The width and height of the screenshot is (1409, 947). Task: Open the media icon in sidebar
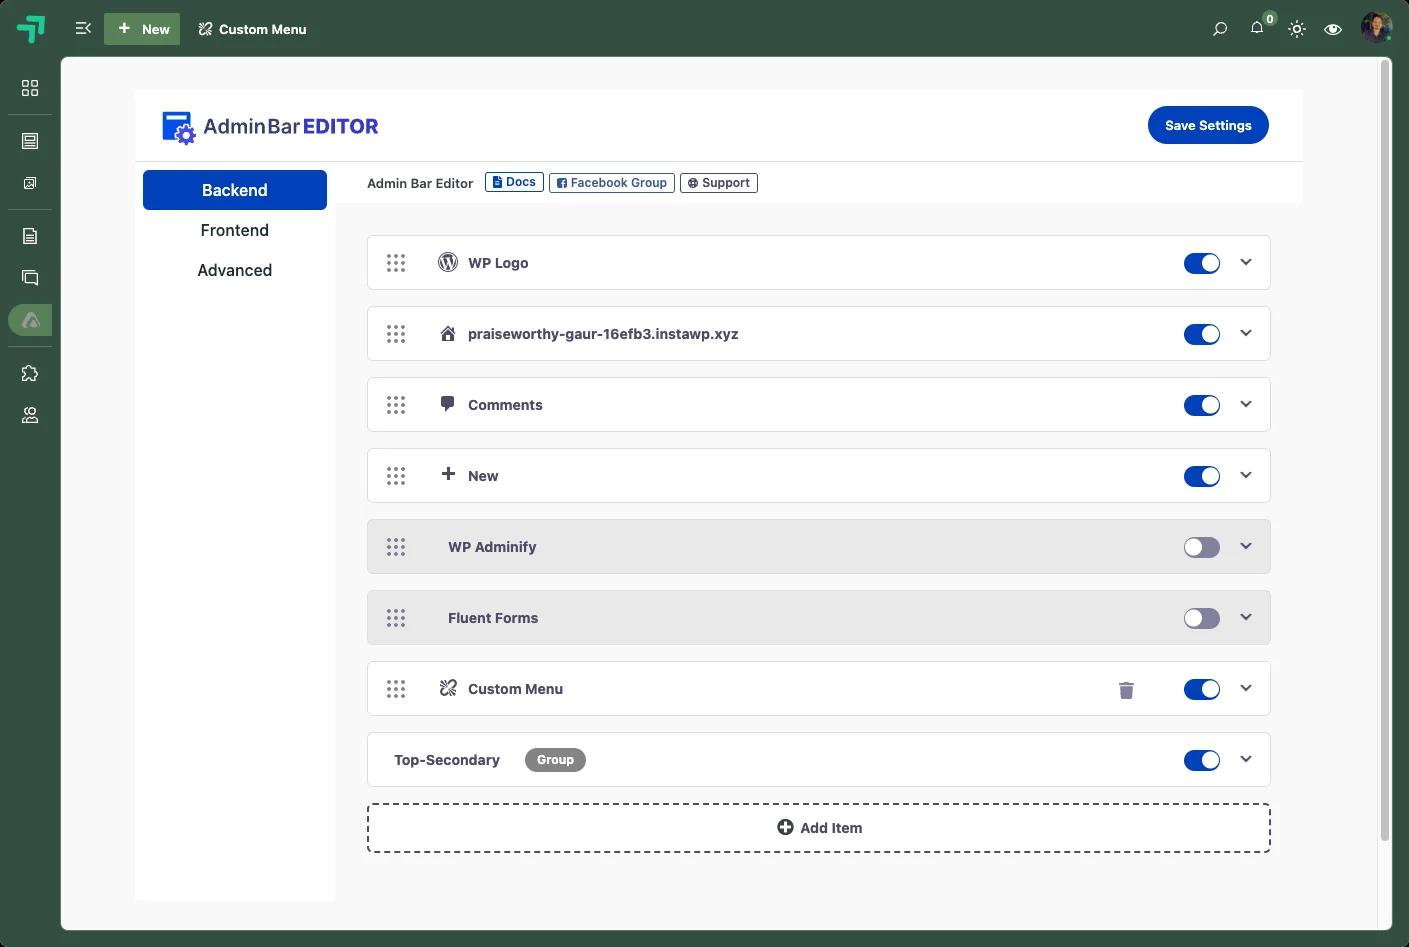[30, 183]
